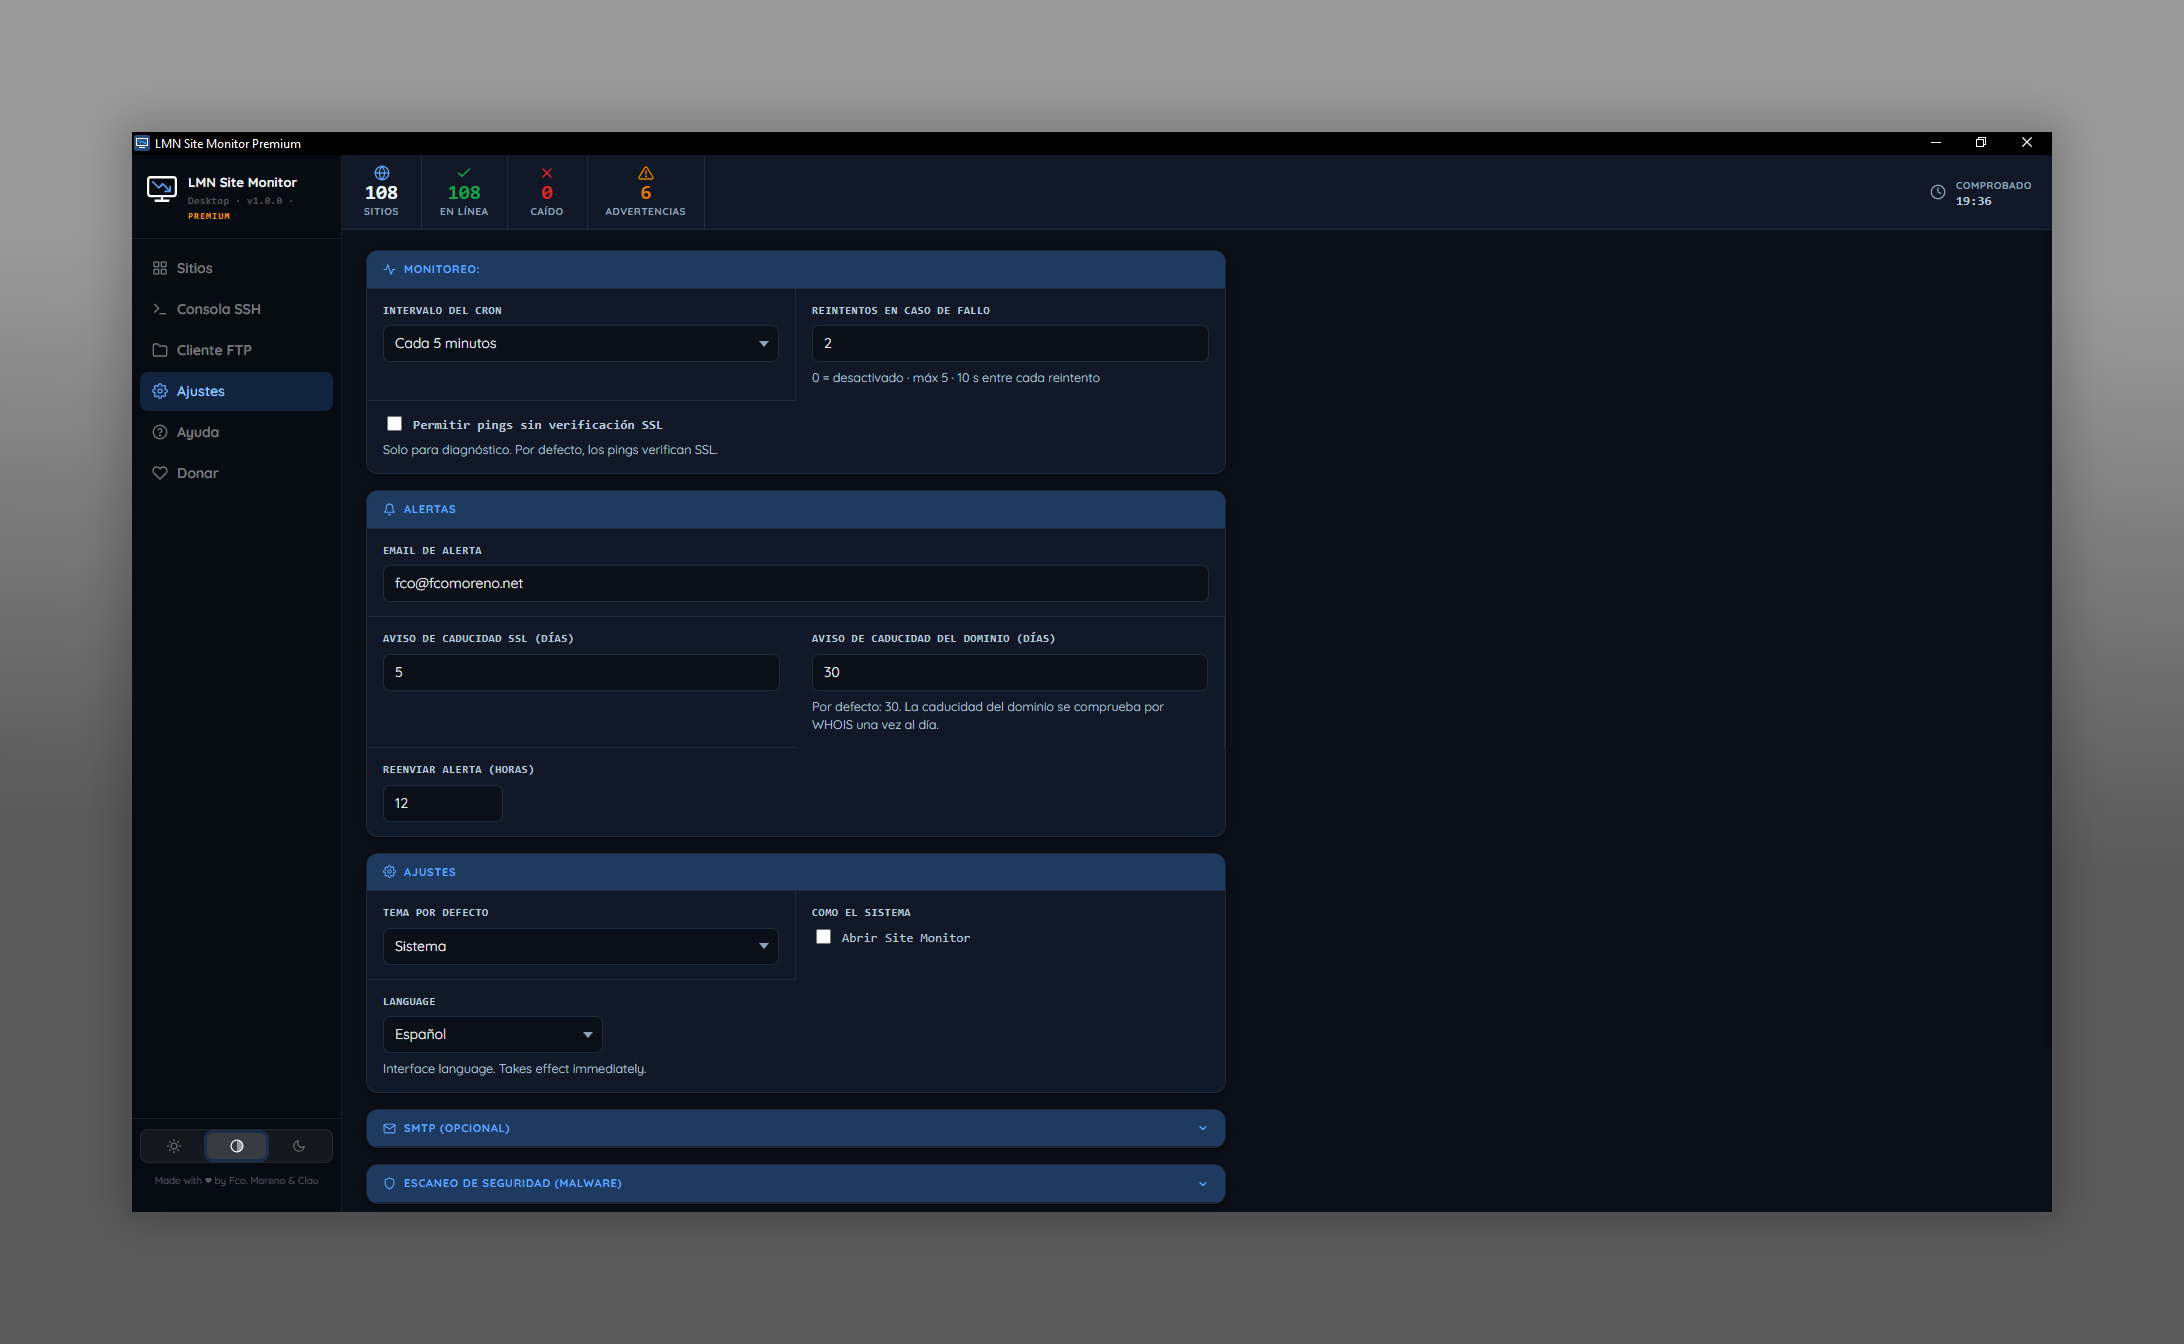2184x1344 pixels.
Task: Click the globe icon above Sitios count
Action: (381, 173)
